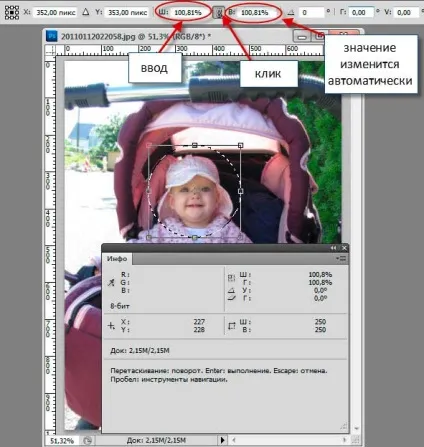Click the X position field showing 352,00 пикс
The width and height of the screenshot is (424, 447).
pos(56,13)
